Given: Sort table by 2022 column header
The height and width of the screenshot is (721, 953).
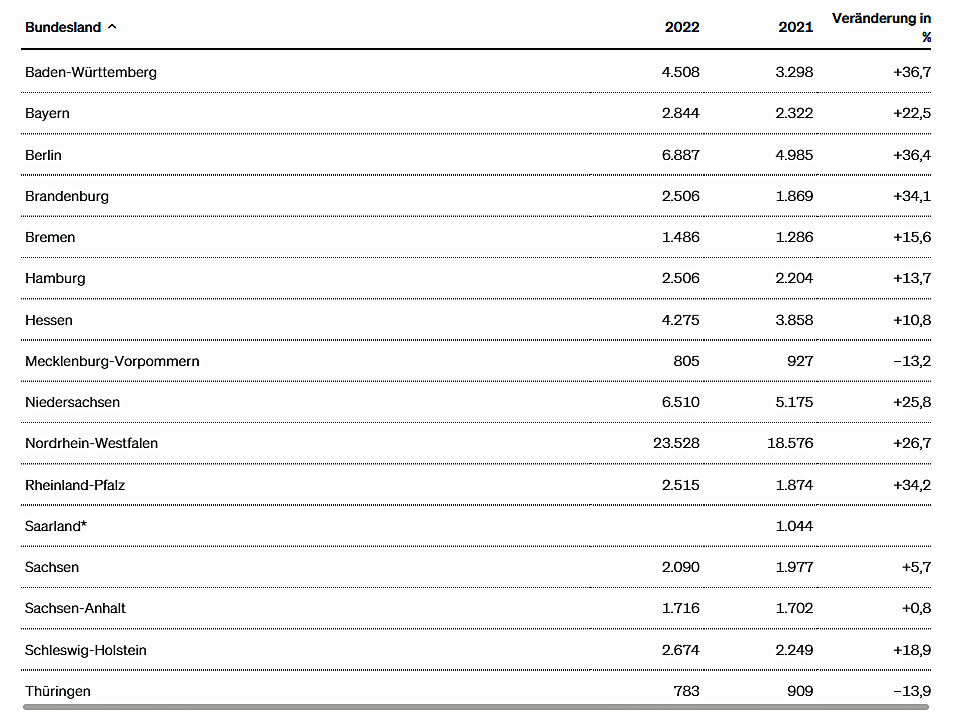Looking at the screenshot, I should (682, 27).
